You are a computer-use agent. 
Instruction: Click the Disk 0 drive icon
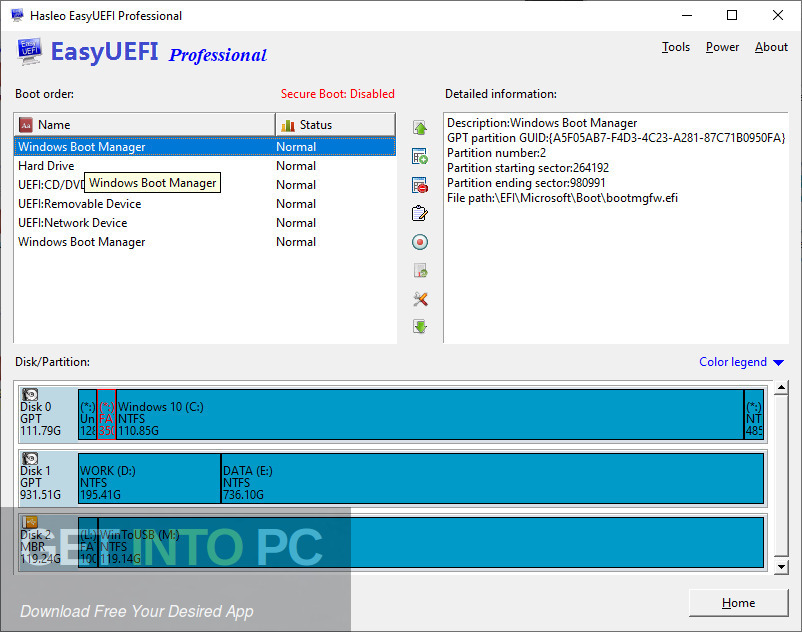click(x=30, y=394)
